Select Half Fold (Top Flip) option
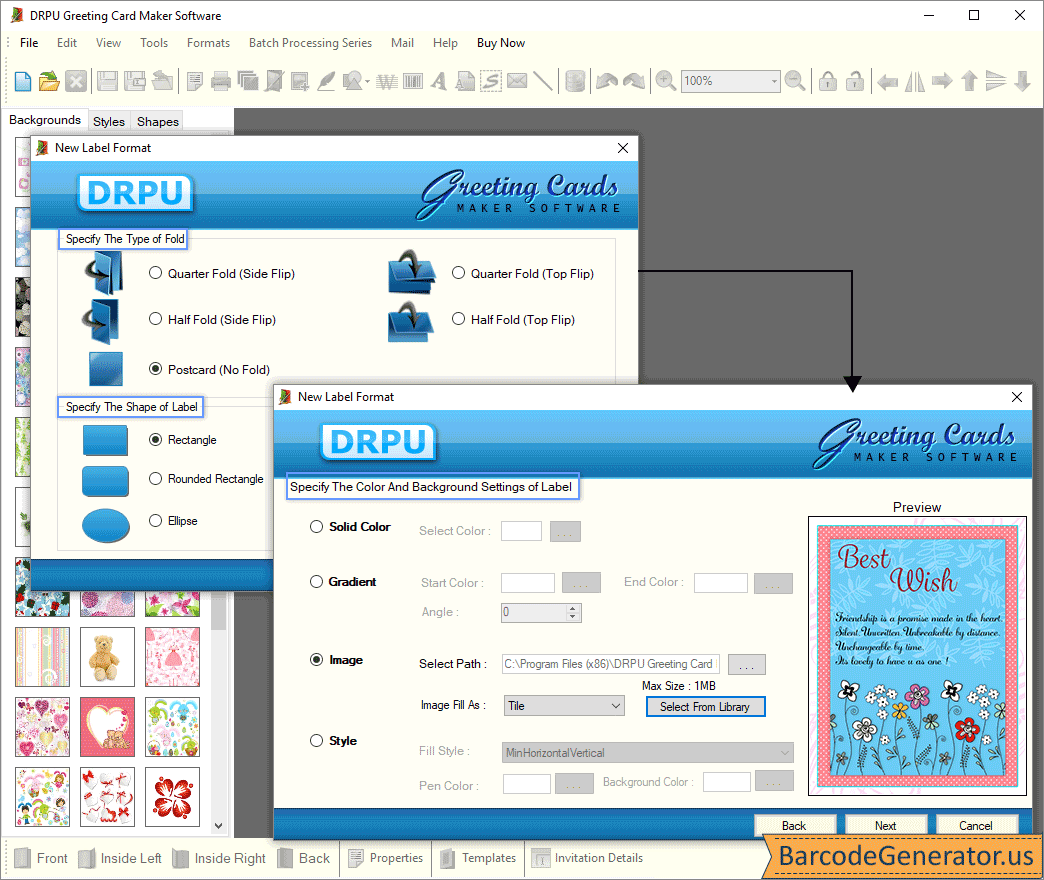Viewport: 1044px width, 880px height. (458, 319)
